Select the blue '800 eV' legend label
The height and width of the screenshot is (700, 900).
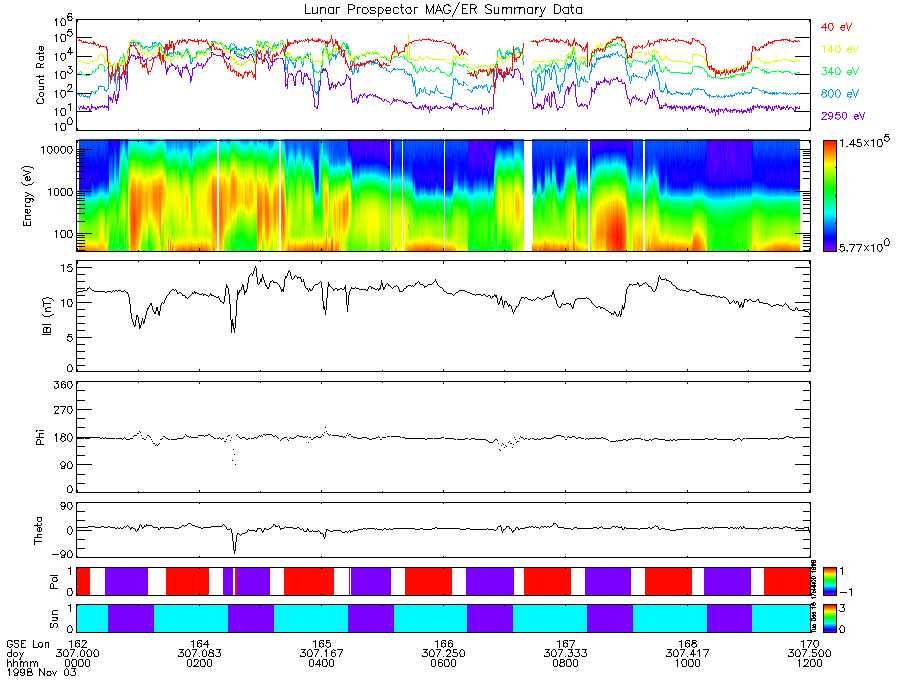(x=840, y=94)
